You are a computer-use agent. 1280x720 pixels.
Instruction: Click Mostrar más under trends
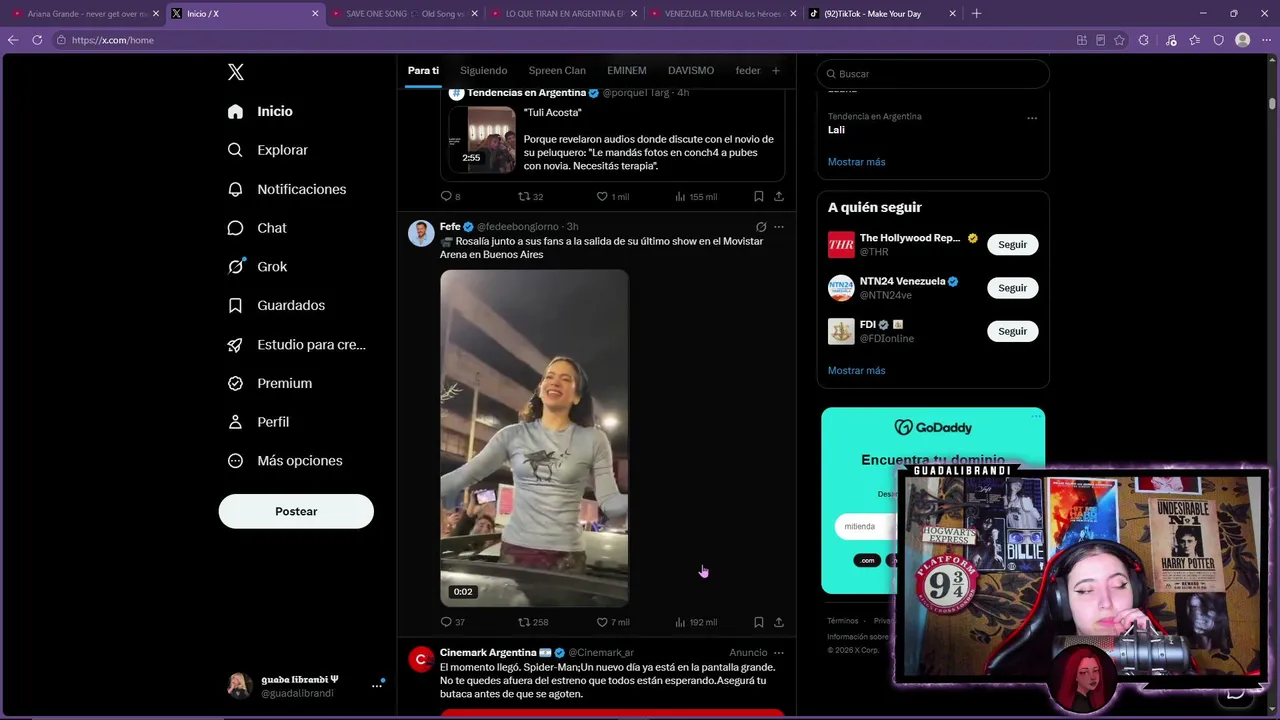(x=856, y=162)
